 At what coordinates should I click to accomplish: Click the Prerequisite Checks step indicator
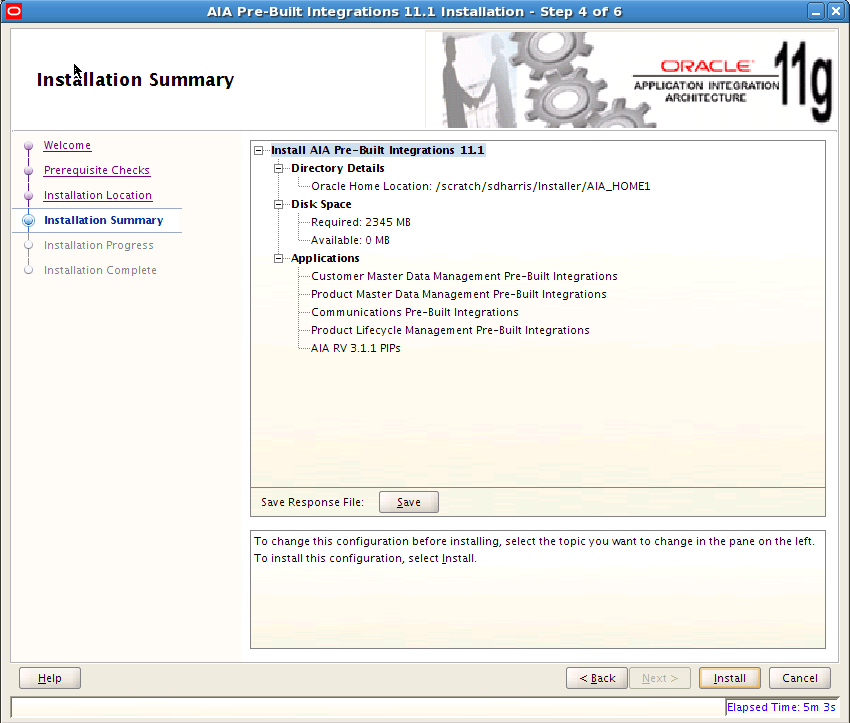(x=27, y=170)
